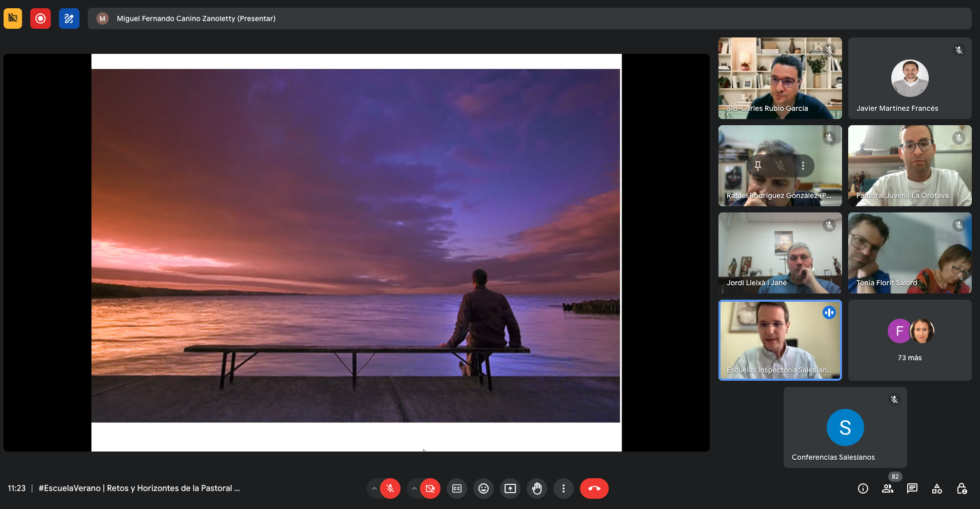Turn on the camera
Image resolution: width=980 pixels, height=509 pixels.
[x=430, y=488]
